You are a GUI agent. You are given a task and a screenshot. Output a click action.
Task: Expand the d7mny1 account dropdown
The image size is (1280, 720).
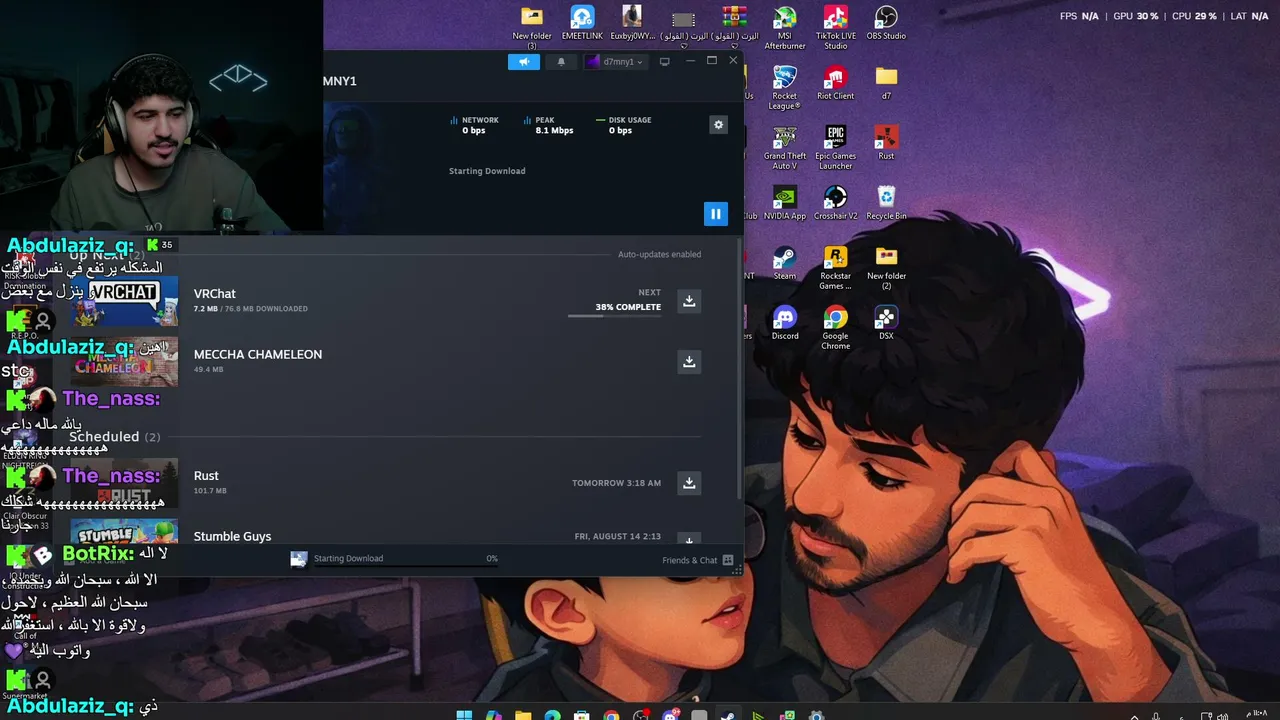615,62
